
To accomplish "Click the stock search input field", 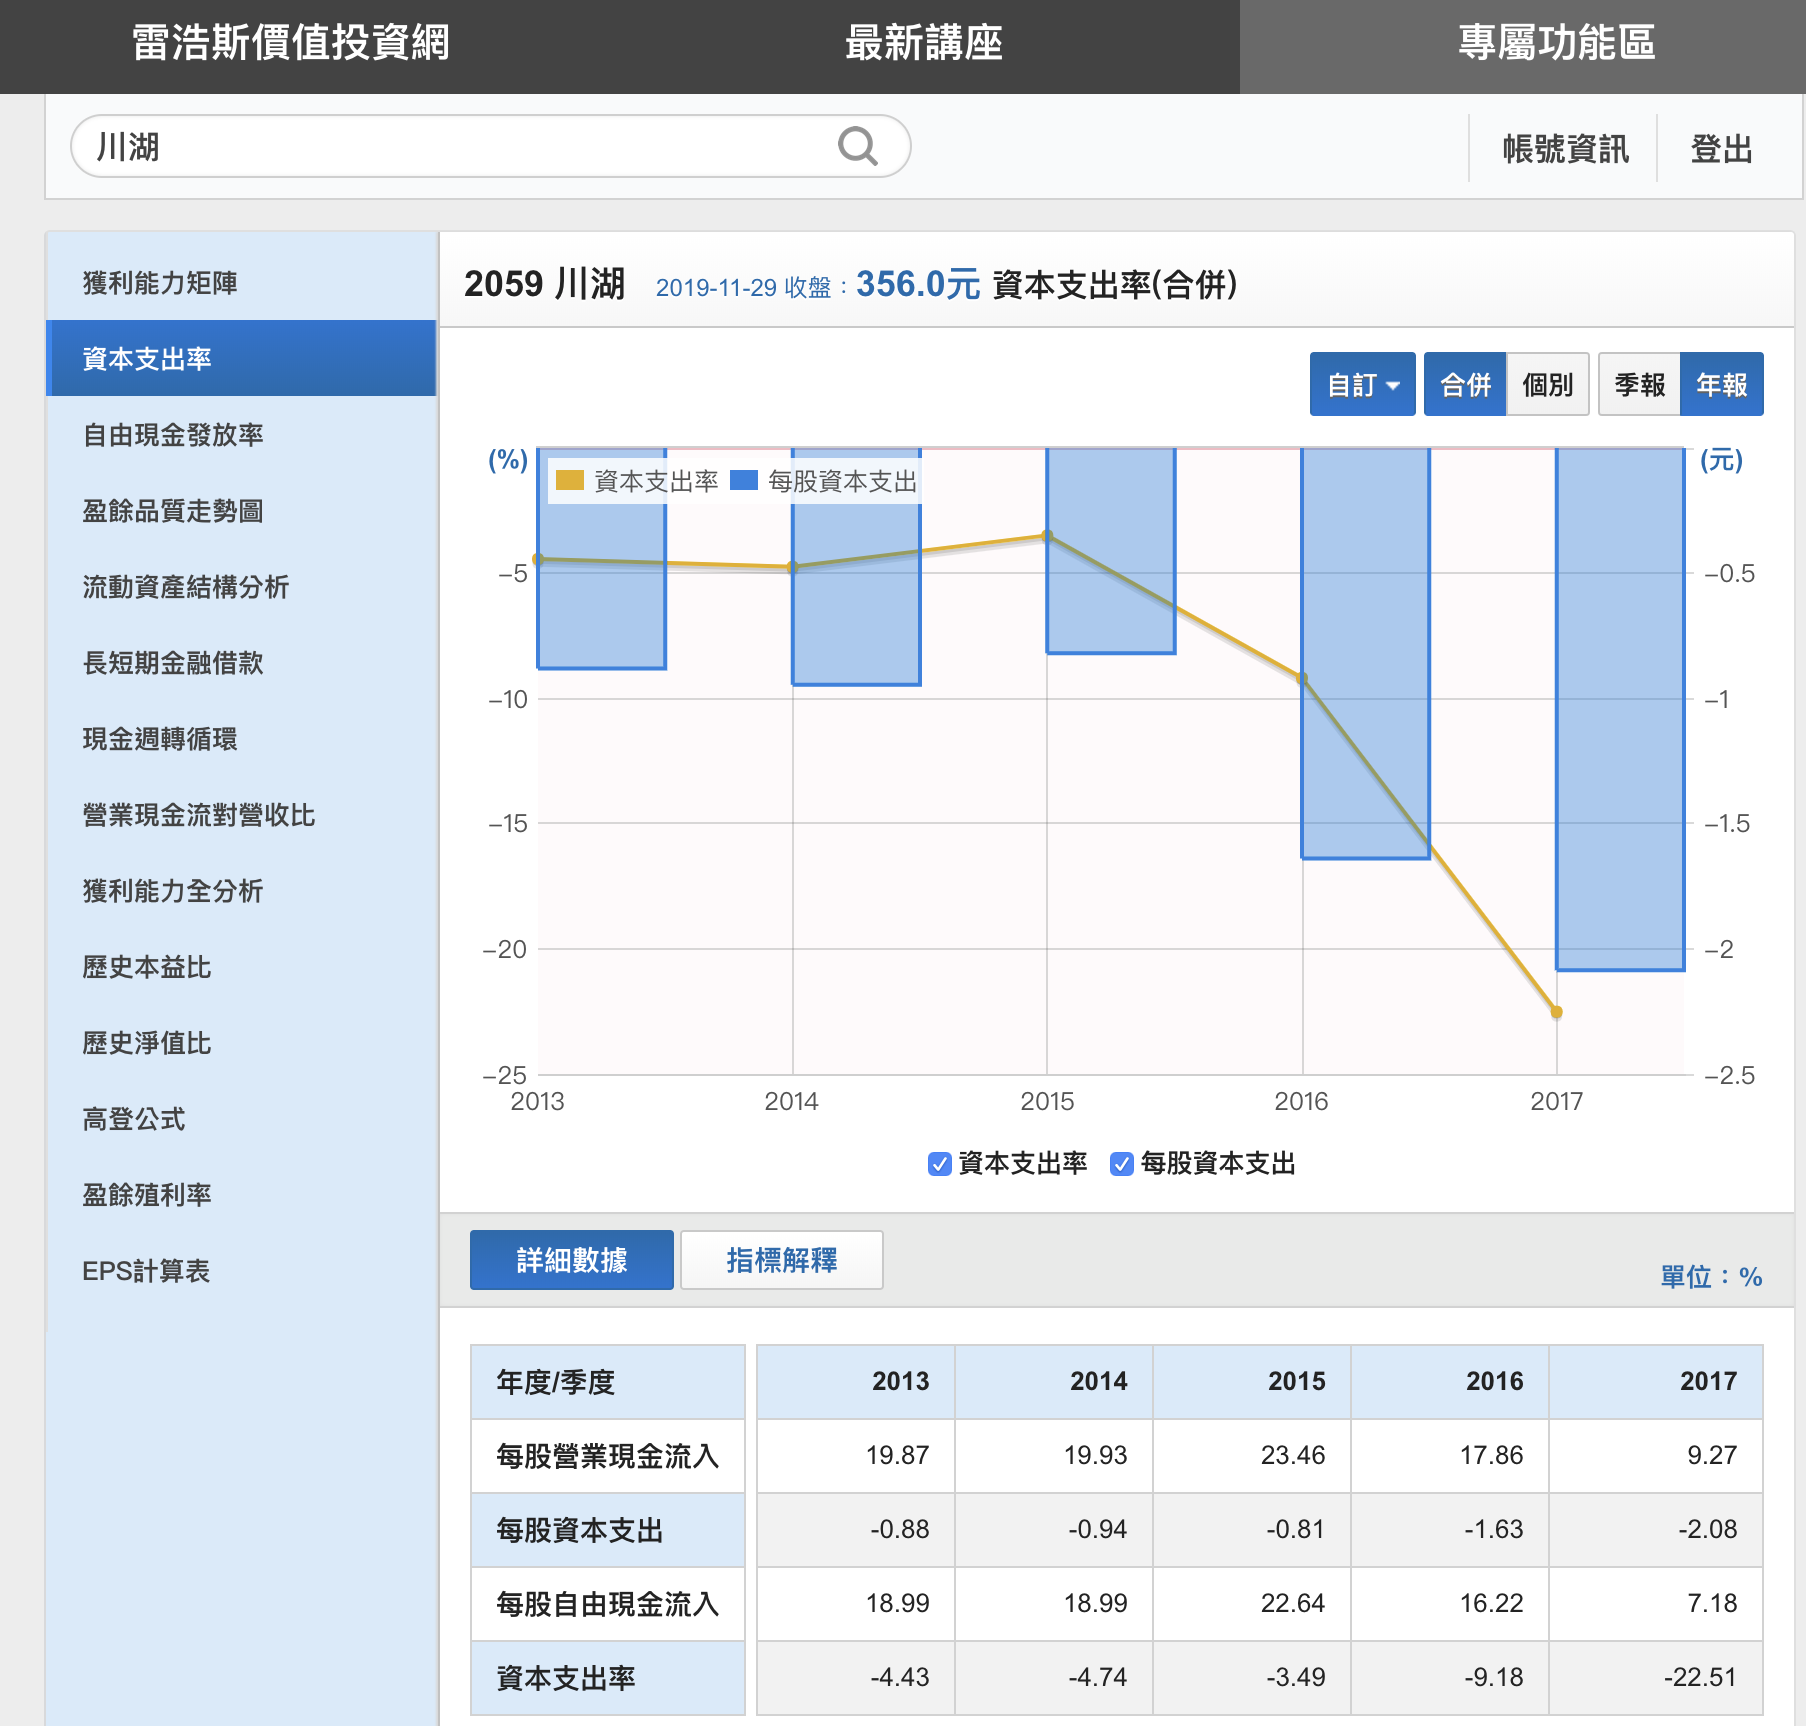I will tap(450, 147).
